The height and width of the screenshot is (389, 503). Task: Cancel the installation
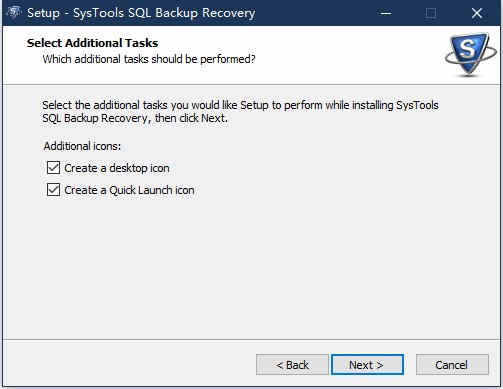click(452, 365)
